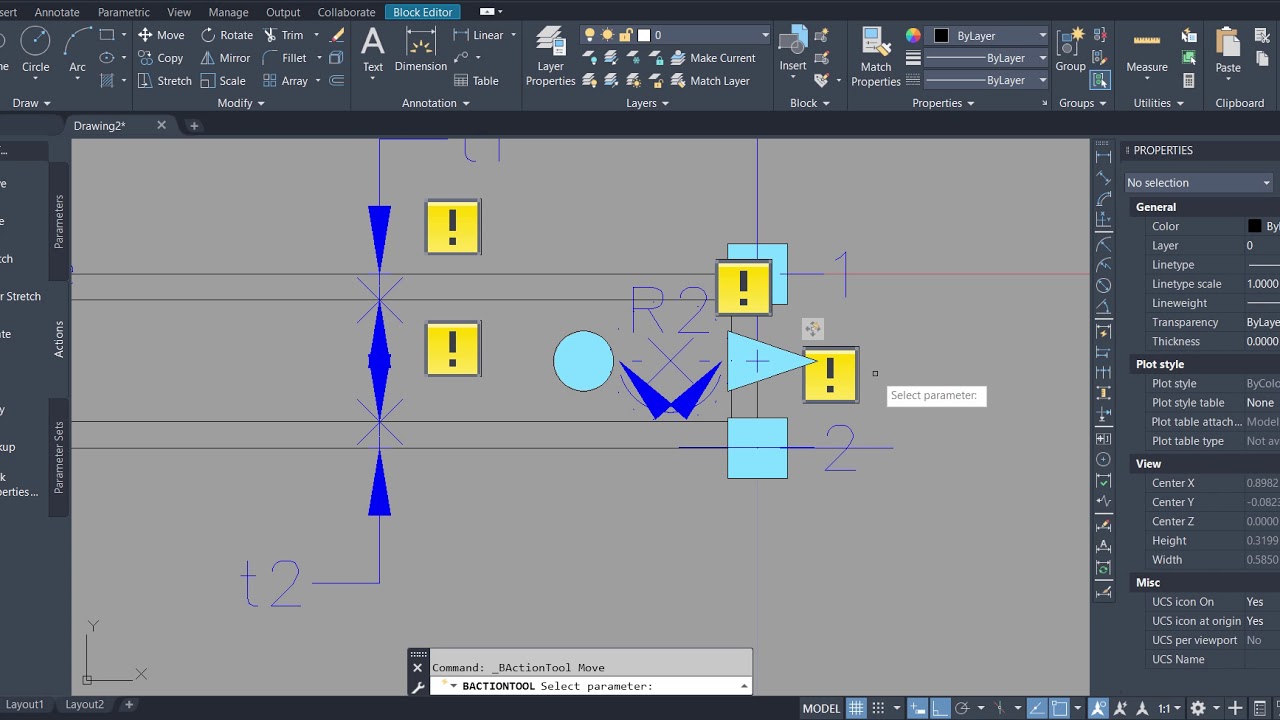The width and height of the screenshot is (1280, 720).
Task: Click the Copy tool in Modify
Action: (x=161, y=58)
